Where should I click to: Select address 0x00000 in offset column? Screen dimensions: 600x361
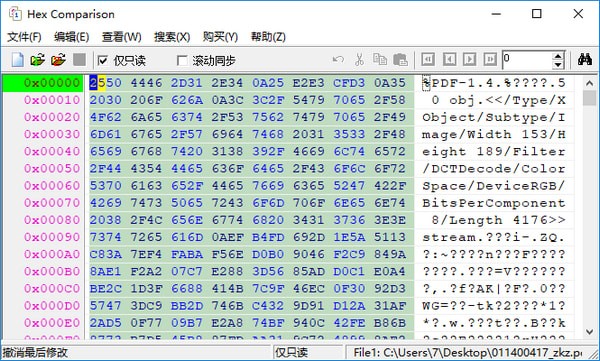click(52, 83)
